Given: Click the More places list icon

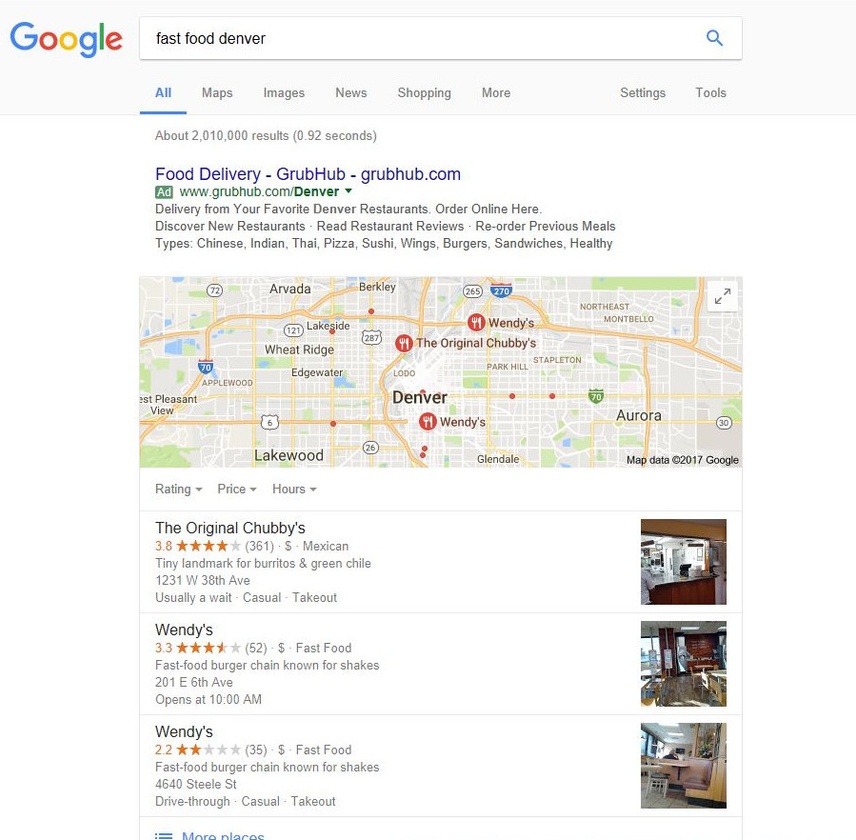Looking at the screenshot, I should click(x=163, y=835).
